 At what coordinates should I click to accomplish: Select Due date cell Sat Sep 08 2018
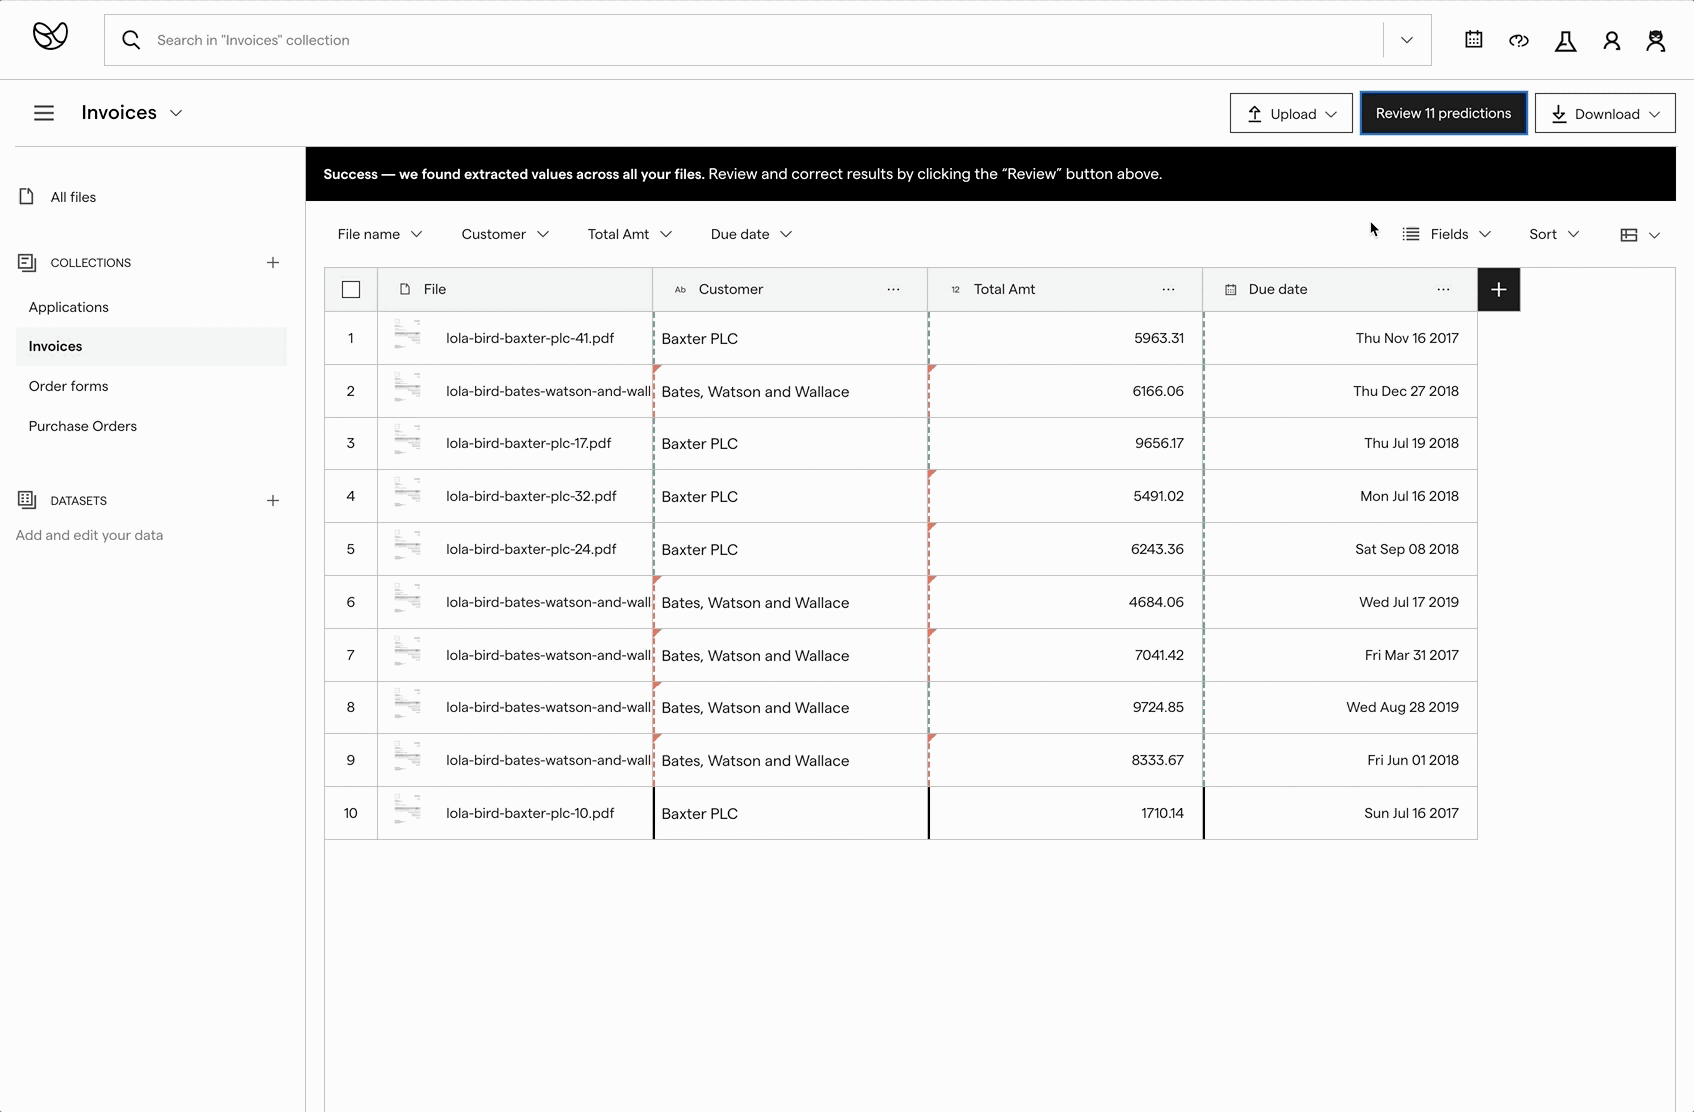tap(1340, 549)
